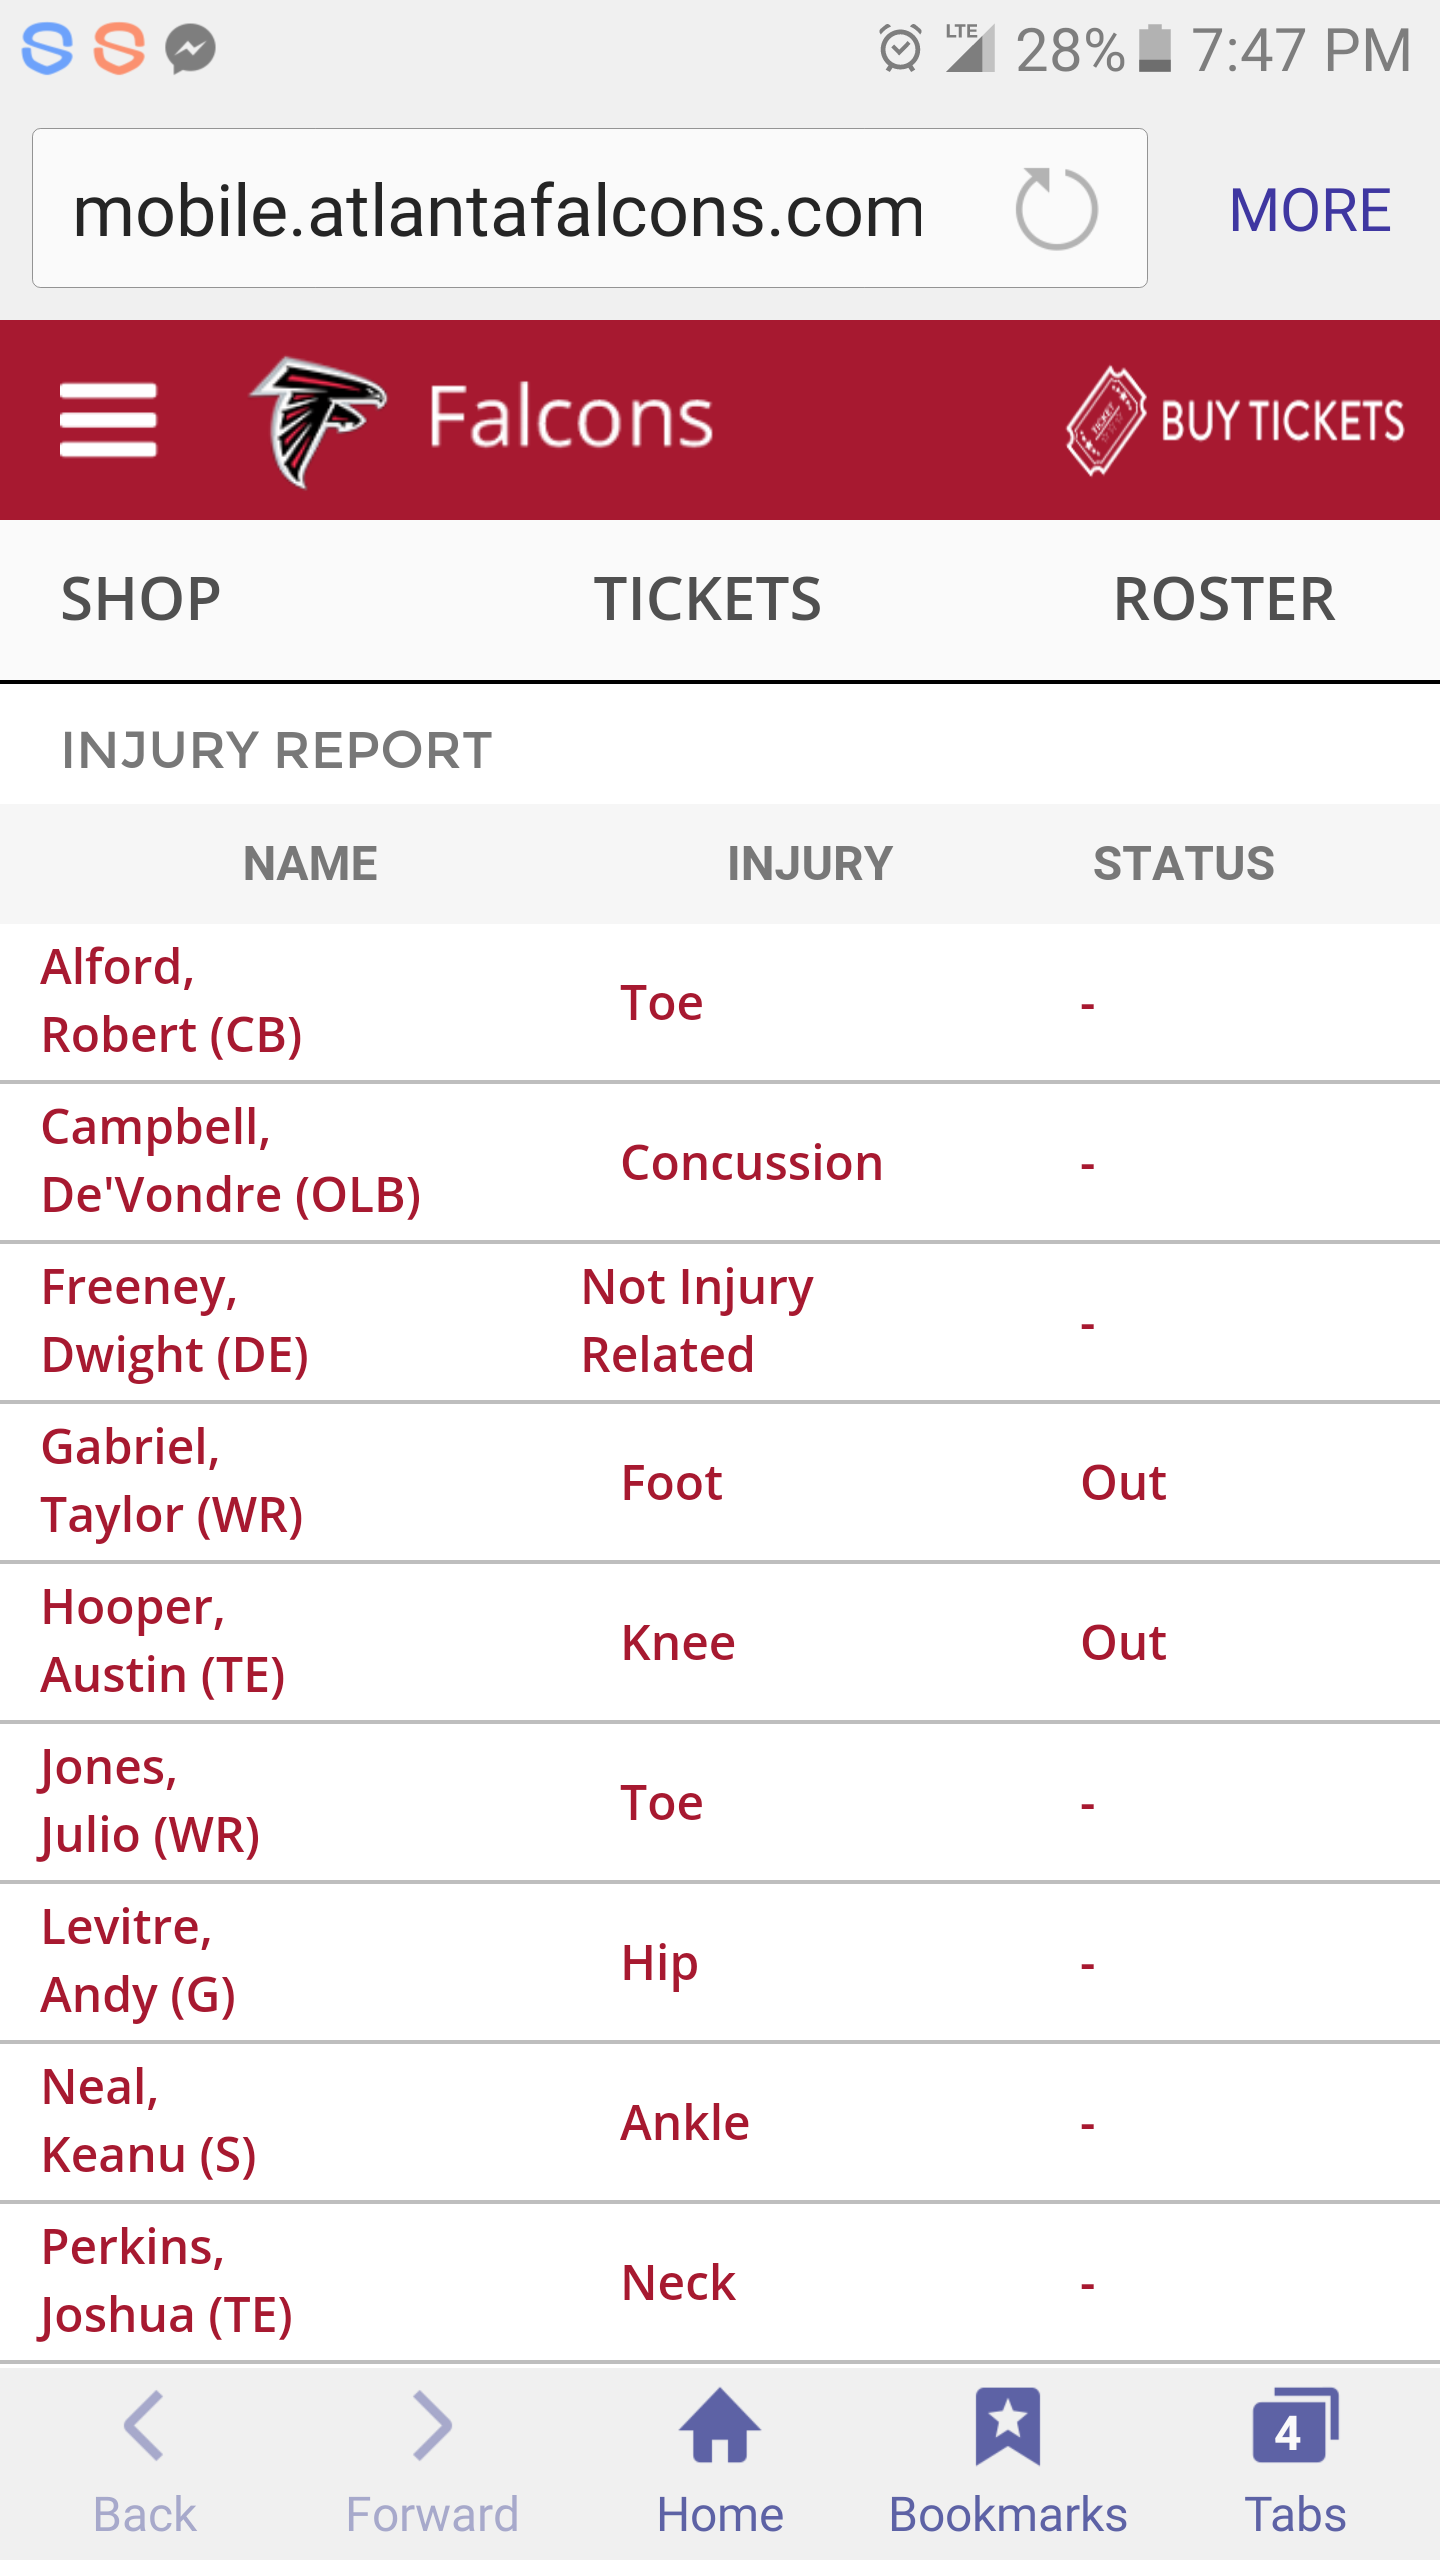The height and width of the screenshot is (2560, 1440).
Task: Go to browser Home
Action: 720,2462
